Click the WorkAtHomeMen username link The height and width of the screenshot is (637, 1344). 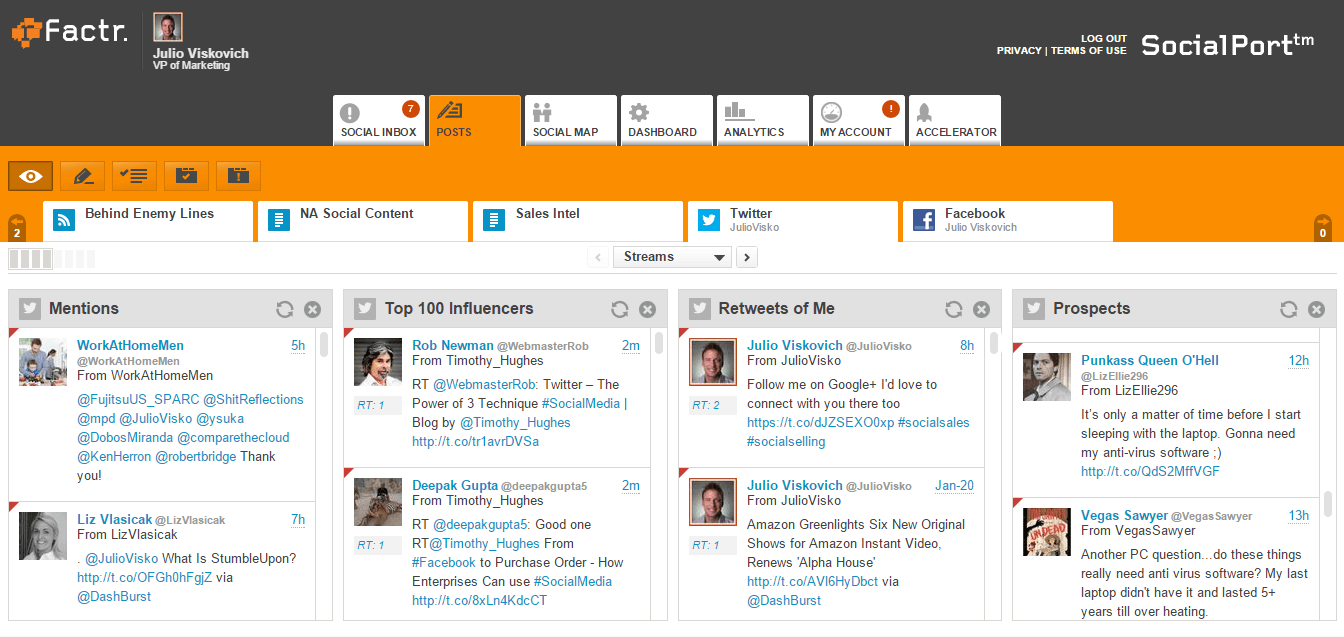(130, 346)
